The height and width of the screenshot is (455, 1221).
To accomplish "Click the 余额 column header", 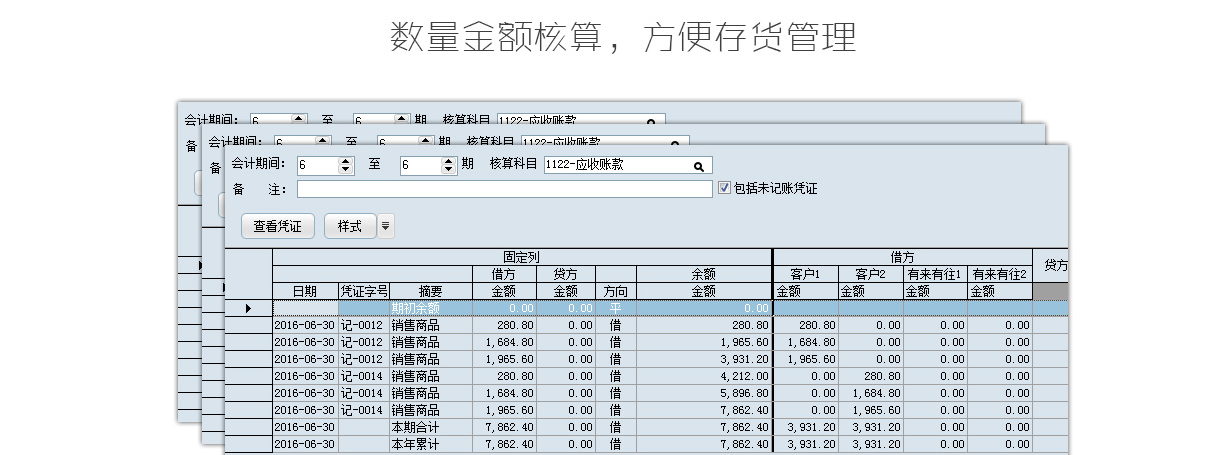I will pyautogui.click(x=704, y=274).
